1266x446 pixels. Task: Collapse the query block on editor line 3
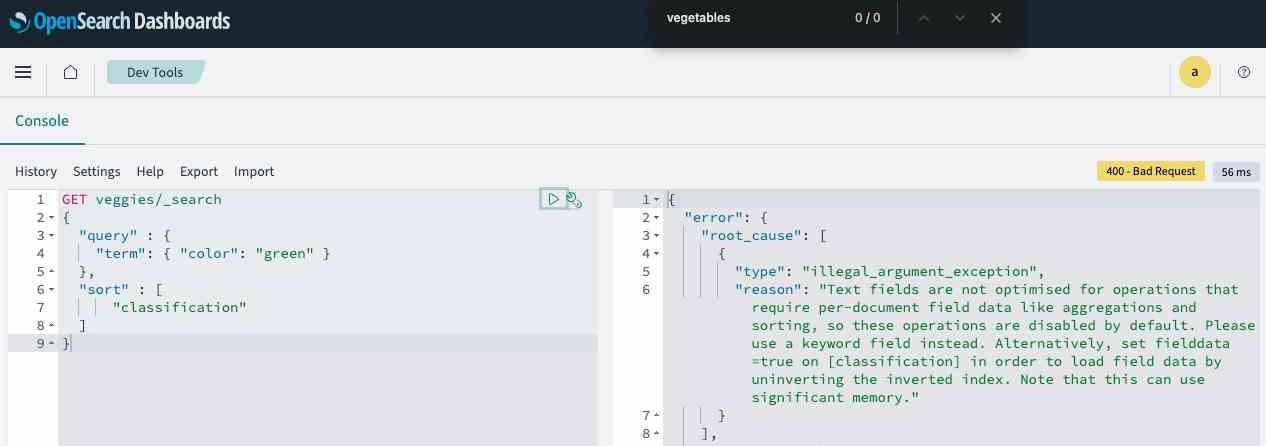[51, 236]
